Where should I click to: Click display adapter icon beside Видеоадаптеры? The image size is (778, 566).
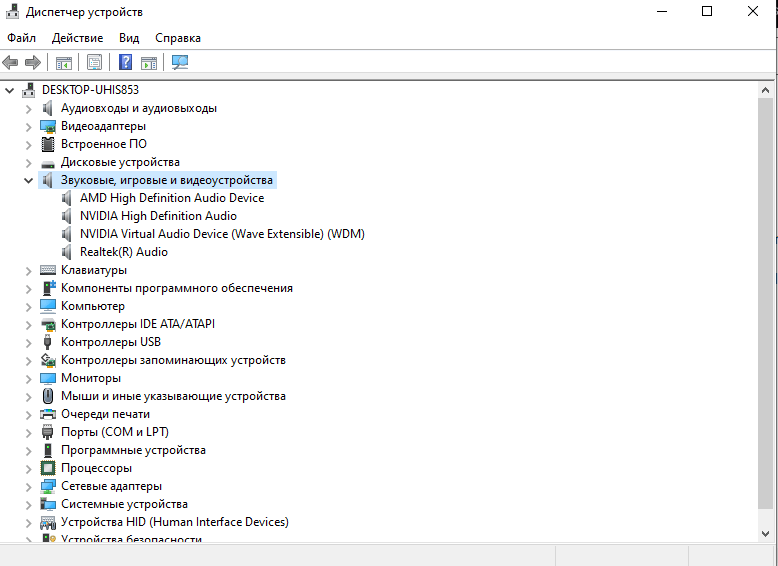click(48, 126)
